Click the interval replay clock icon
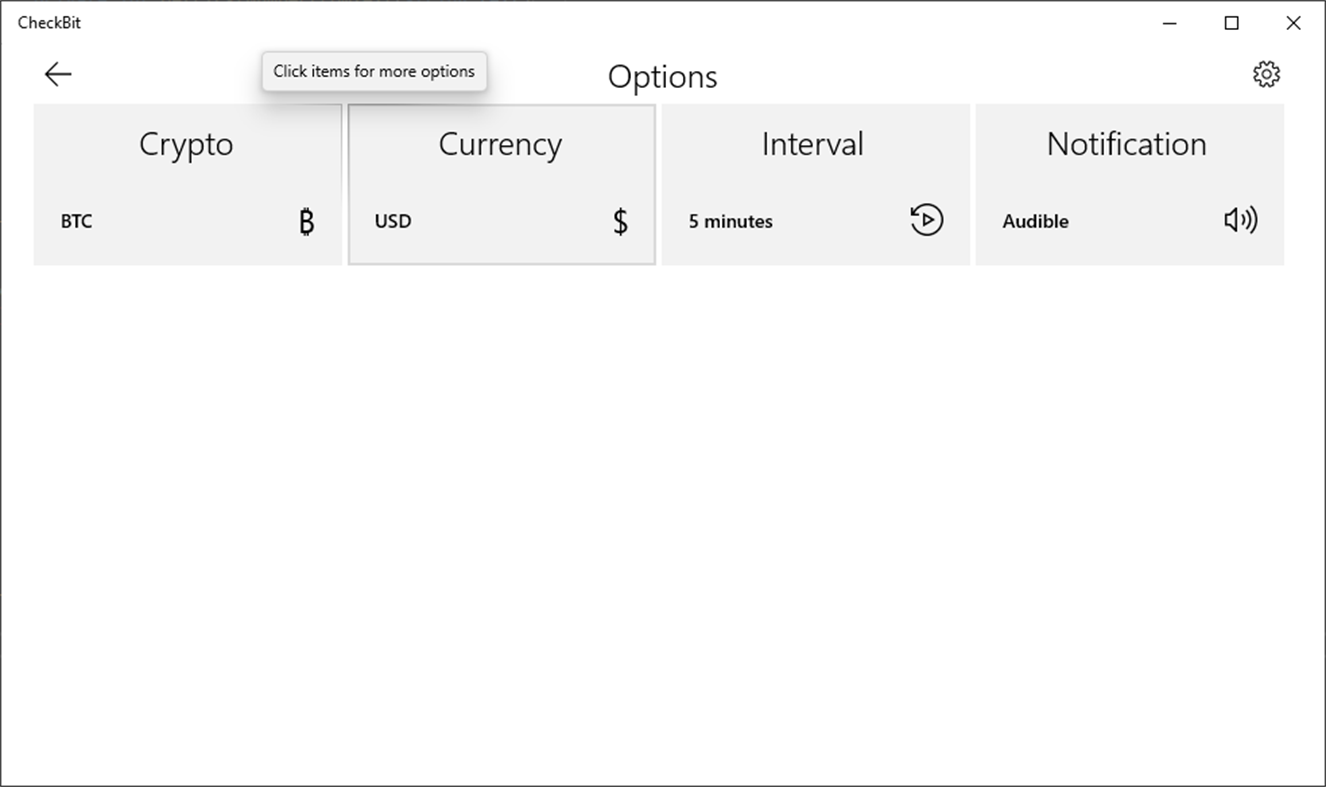This screenshot has width=1326, height=787. click(x=927, y=220)
